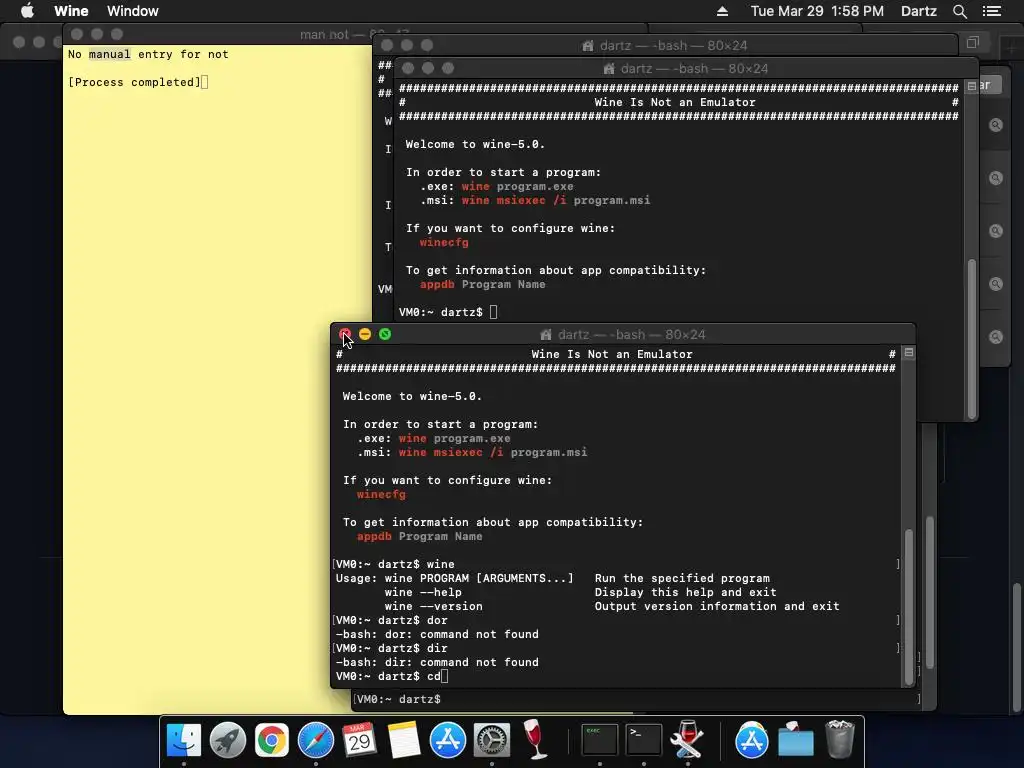Image resolution: width=1024 pixels, height=768 pixels.
Task: Click the front bash window scrollbar
Action: pyautogui.click(x=908, y=606)
